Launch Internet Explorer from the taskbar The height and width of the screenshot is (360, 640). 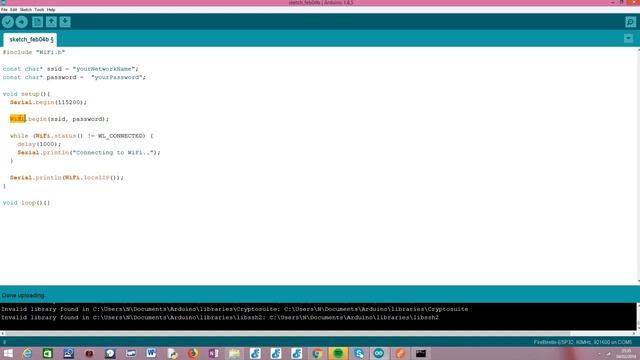point(27,353)
